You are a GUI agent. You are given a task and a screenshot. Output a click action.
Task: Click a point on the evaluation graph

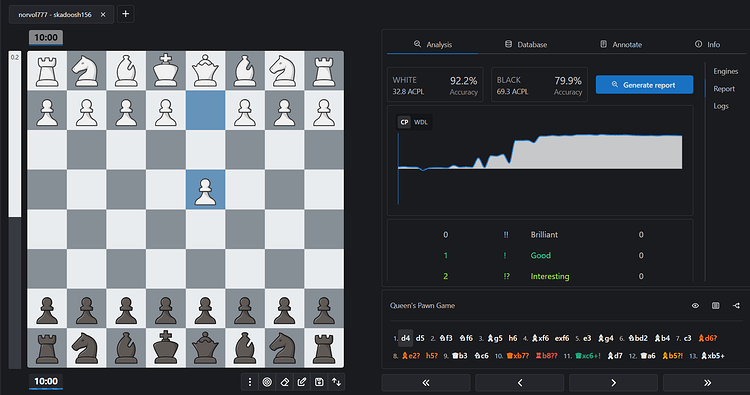(540, 152)
